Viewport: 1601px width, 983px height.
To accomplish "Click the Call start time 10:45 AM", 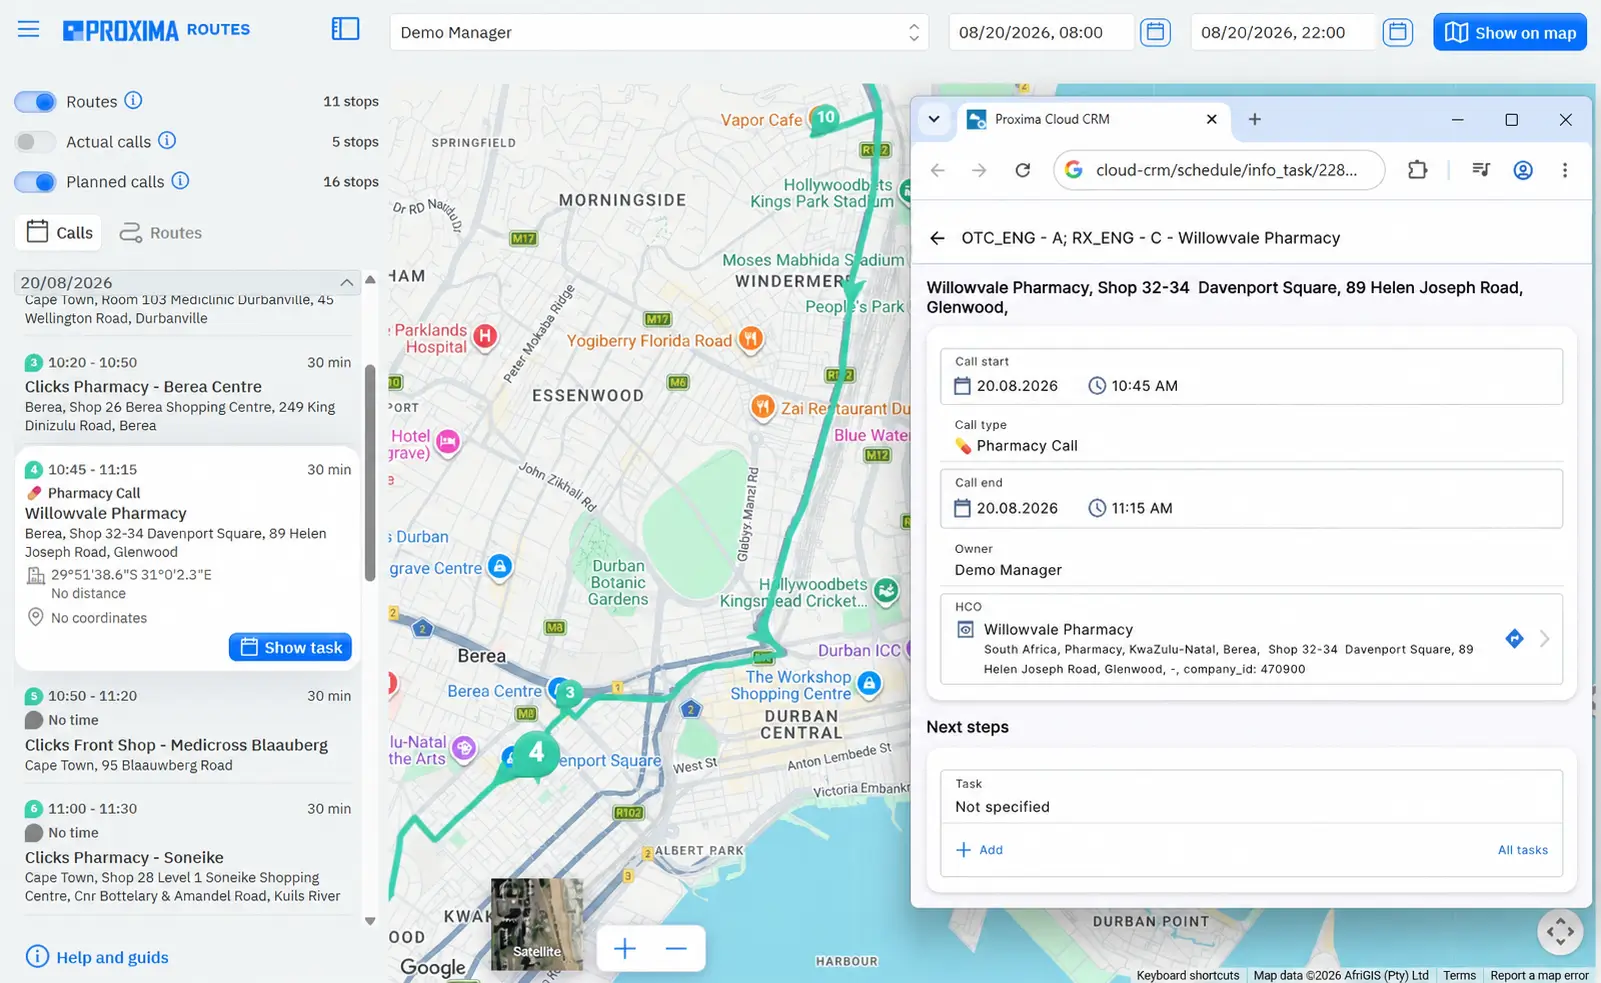I will pos(1144,386).
